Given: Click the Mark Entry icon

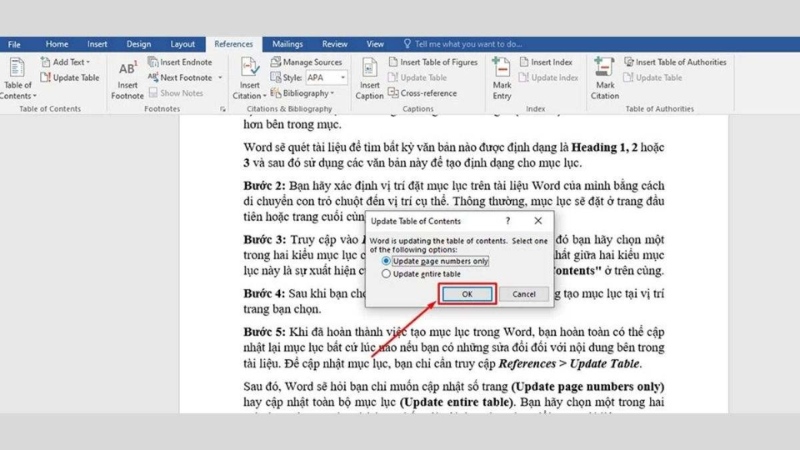Looking at the screenshot, I should point(501,71).
